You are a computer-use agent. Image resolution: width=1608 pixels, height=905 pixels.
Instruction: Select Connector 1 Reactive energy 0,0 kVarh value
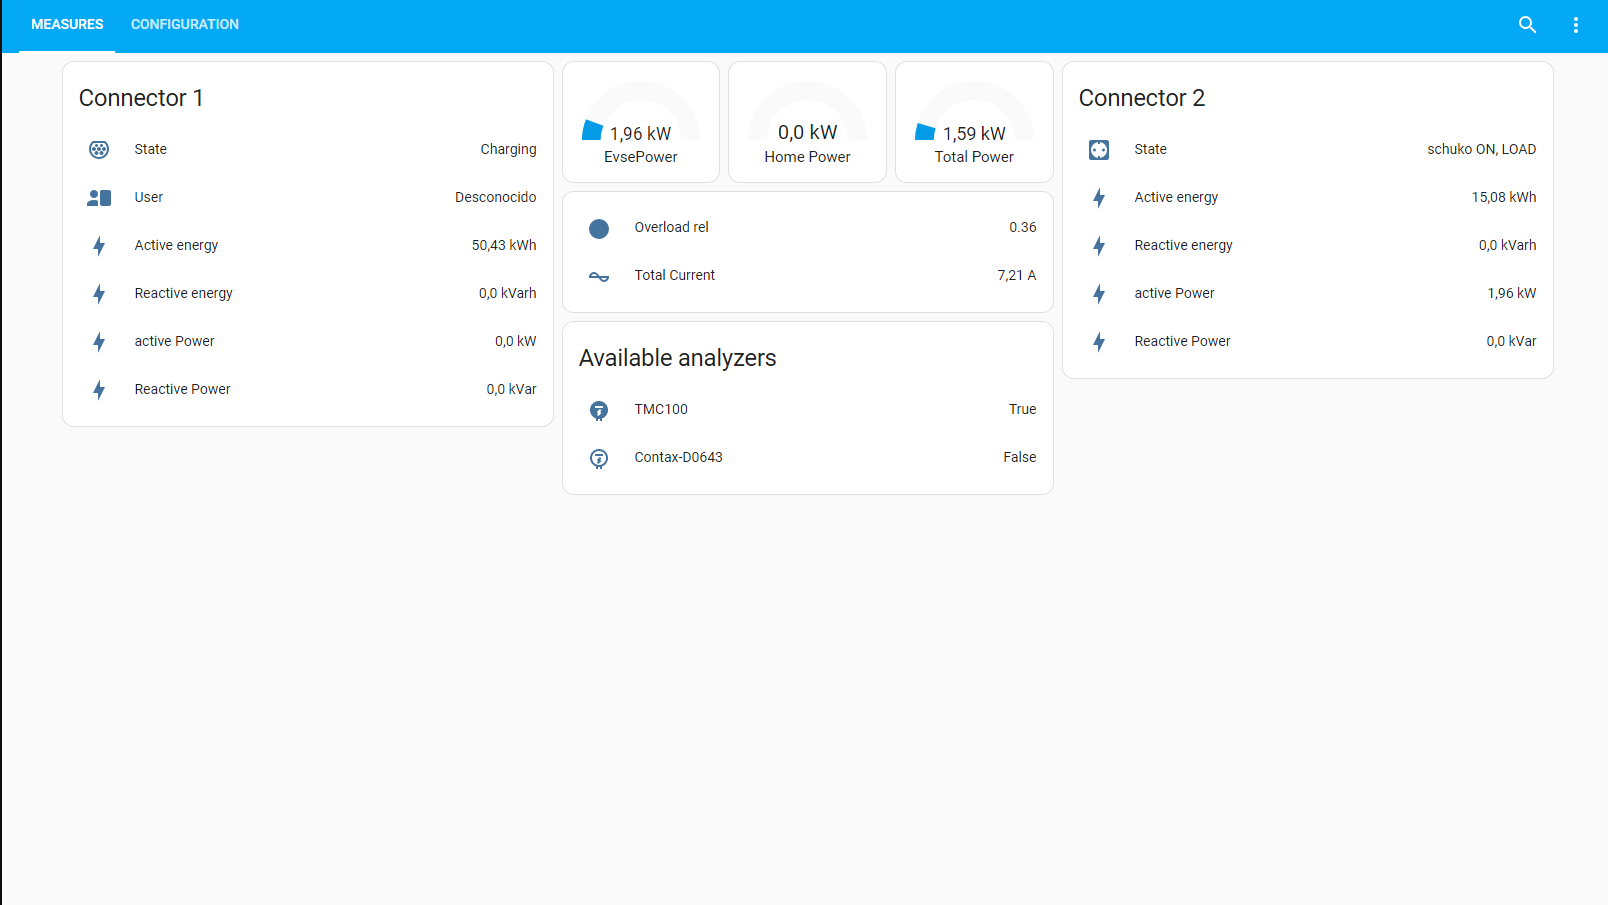[x=507, y=293]
